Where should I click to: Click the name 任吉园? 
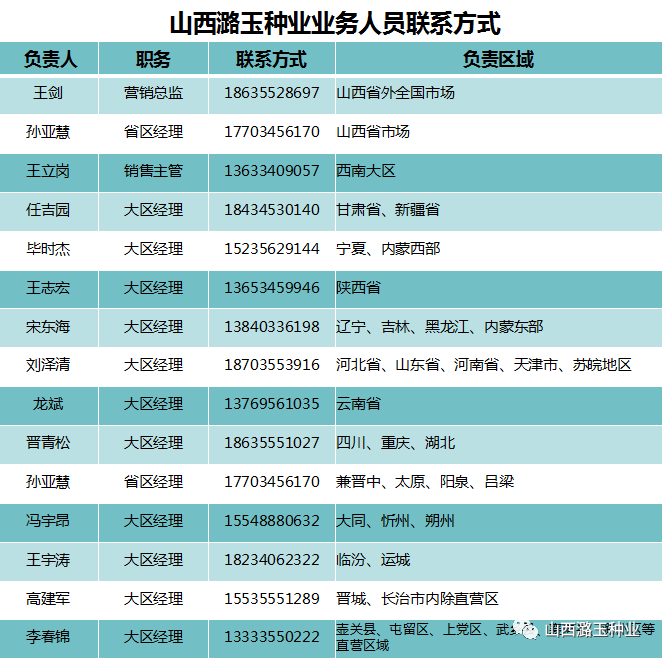point(48,209)
